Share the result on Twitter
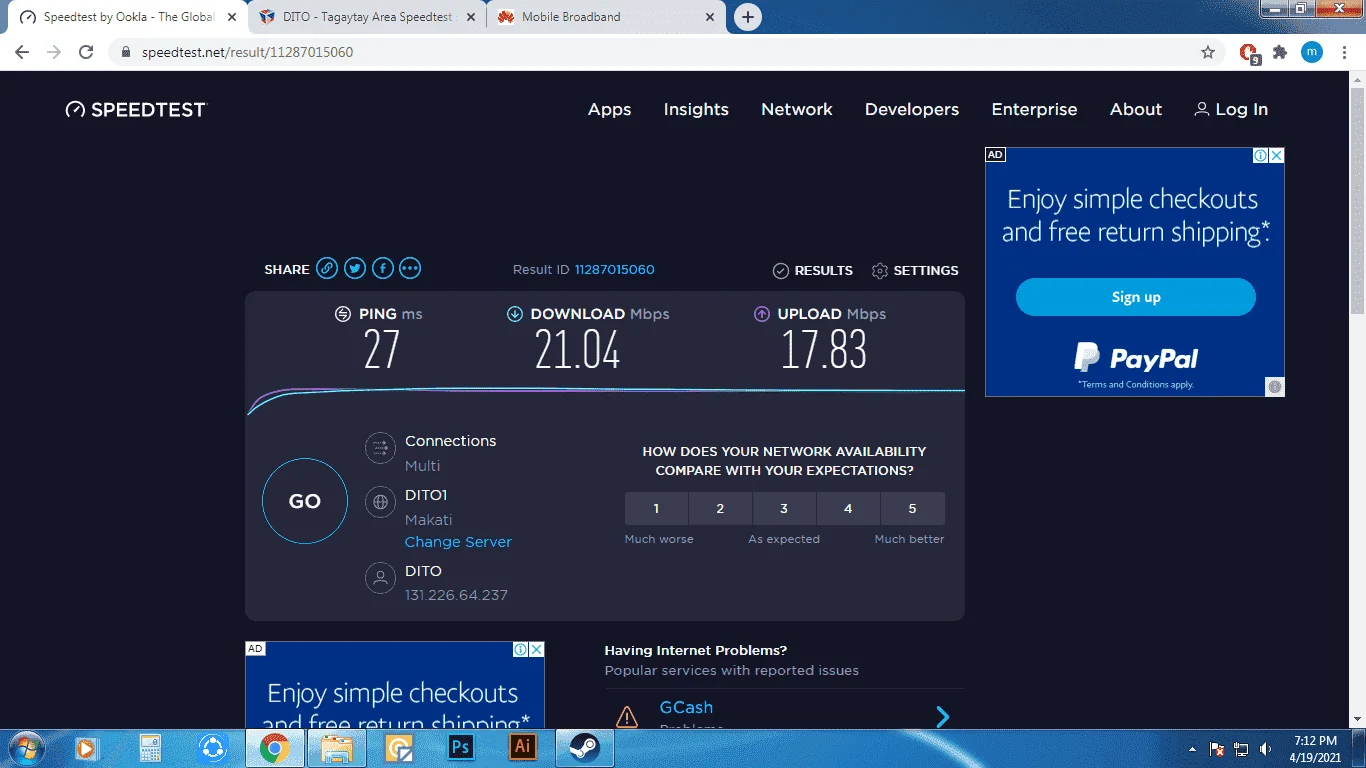1366x768 pixels. (x=355, y=269)
